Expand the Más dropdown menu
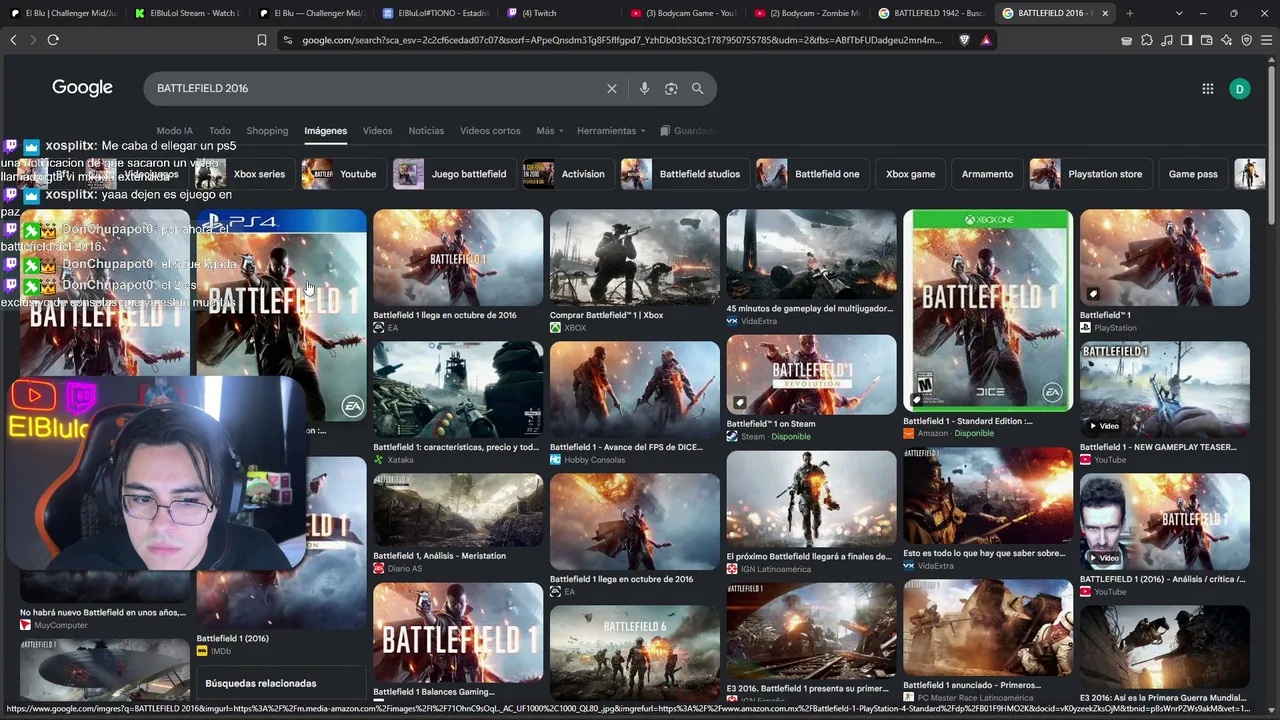Image resolution: width=1280 pixels, height=720 pixels. pos(550,131)
